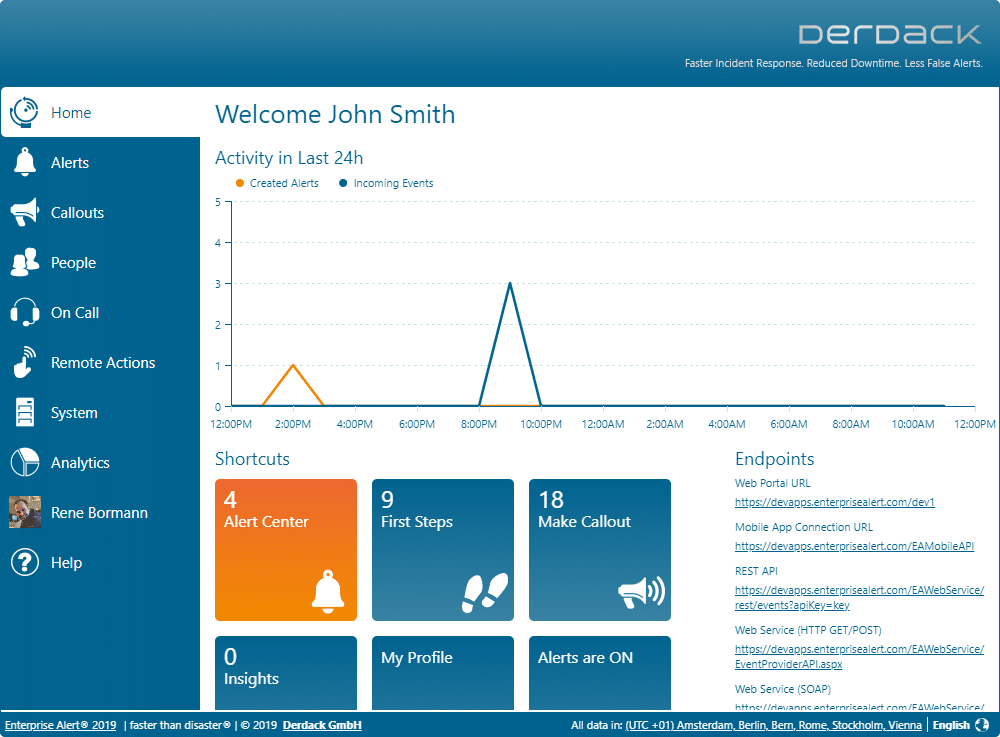Open the My Profile tile
1000x737 pixels.
coord(442,673)
